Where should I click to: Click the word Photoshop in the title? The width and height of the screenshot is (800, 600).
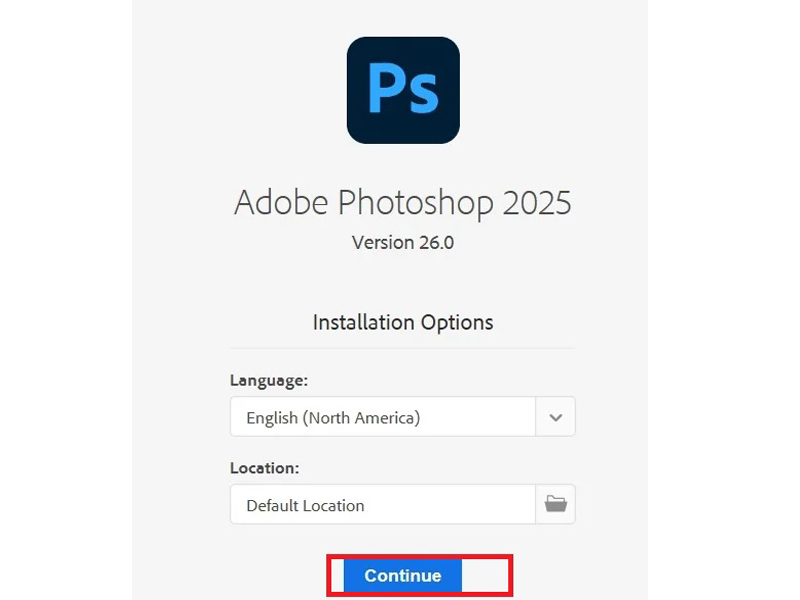coord(415,204)
